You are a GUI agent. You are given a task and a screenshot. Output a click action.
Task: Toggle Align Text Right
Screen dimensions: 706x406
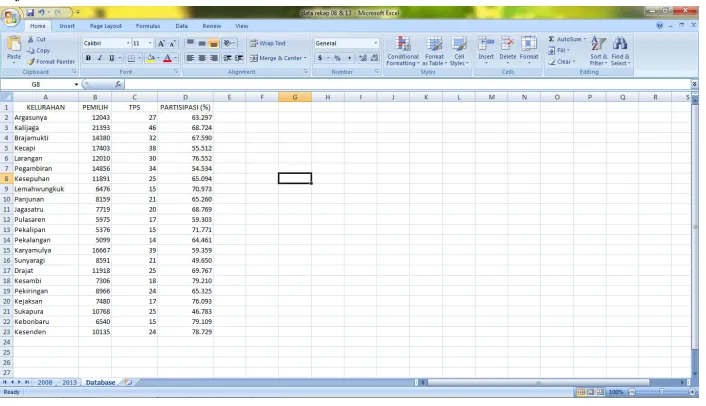point(213,58)
